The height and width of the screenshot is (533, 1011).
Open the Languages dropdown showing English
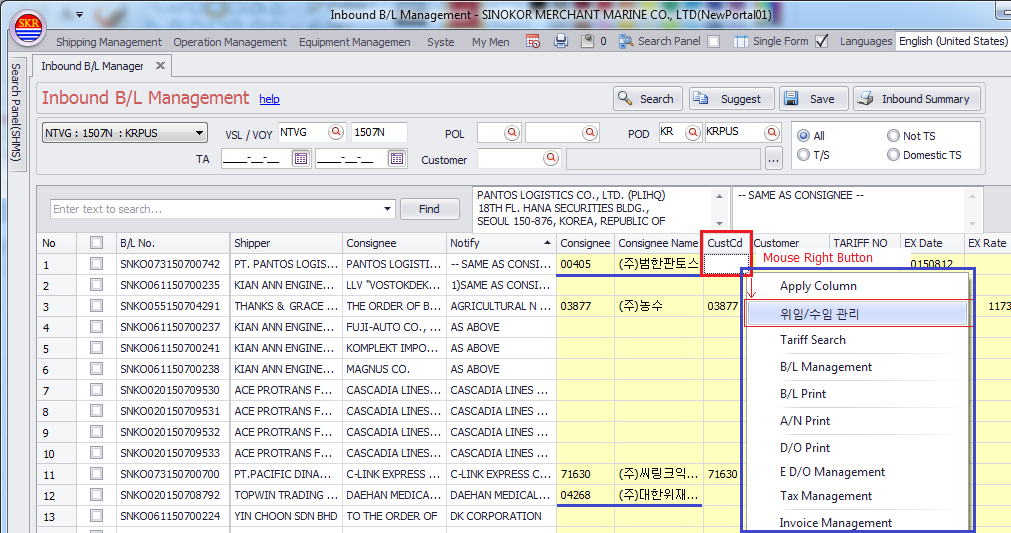click(953, 41)
